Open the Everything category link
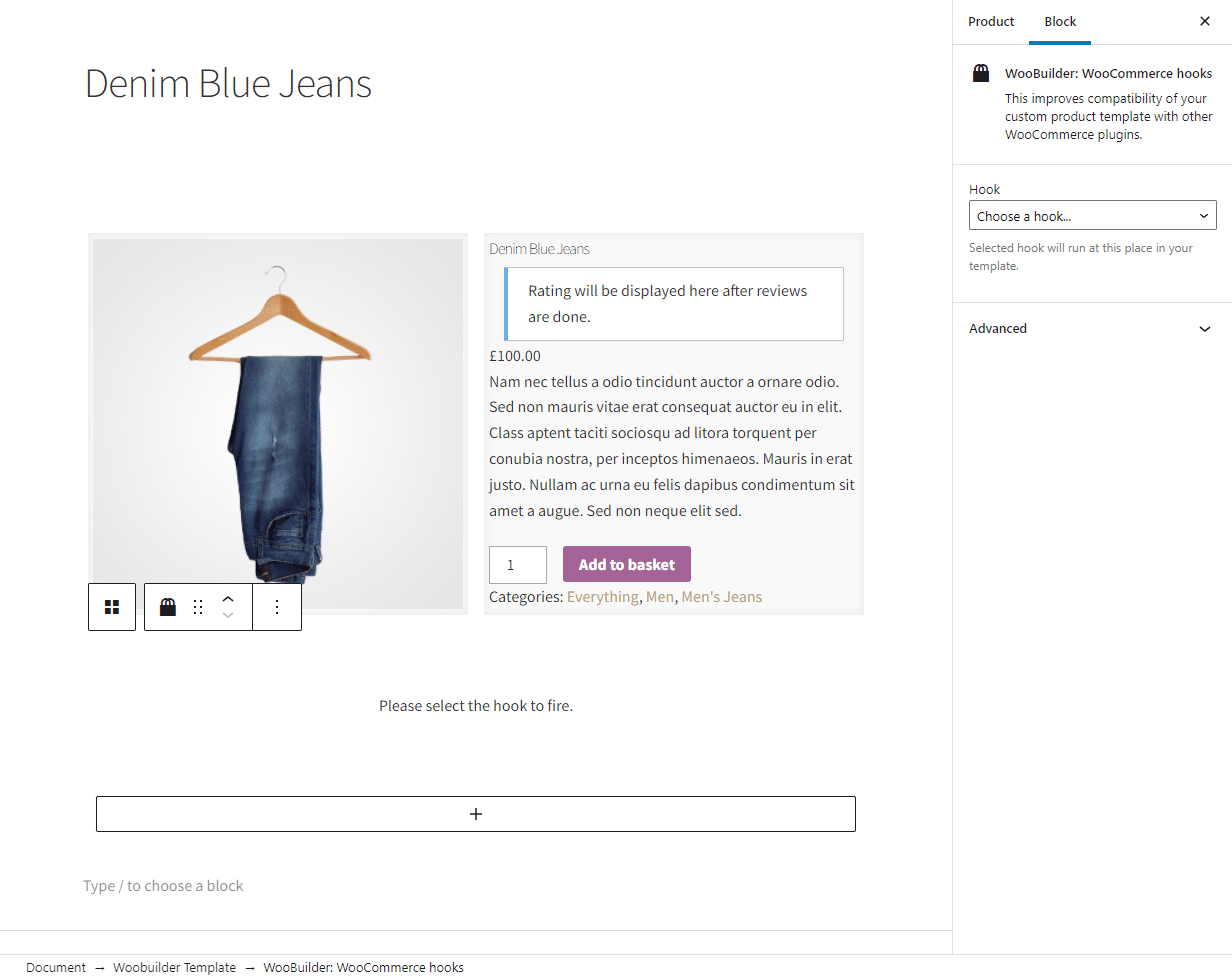The height and width of the screenshot is (979, 1232). (x=602, y=597)
